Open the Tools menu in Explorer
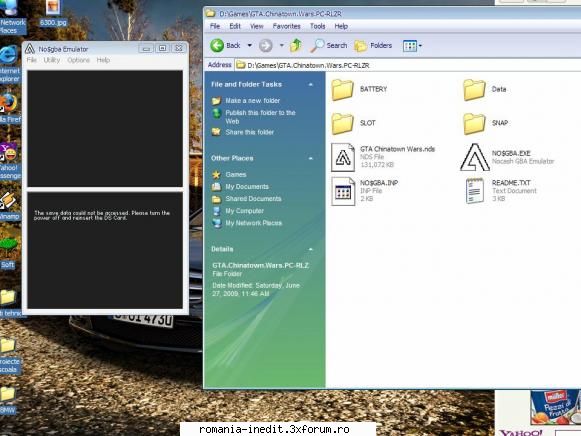 [318, 26]
